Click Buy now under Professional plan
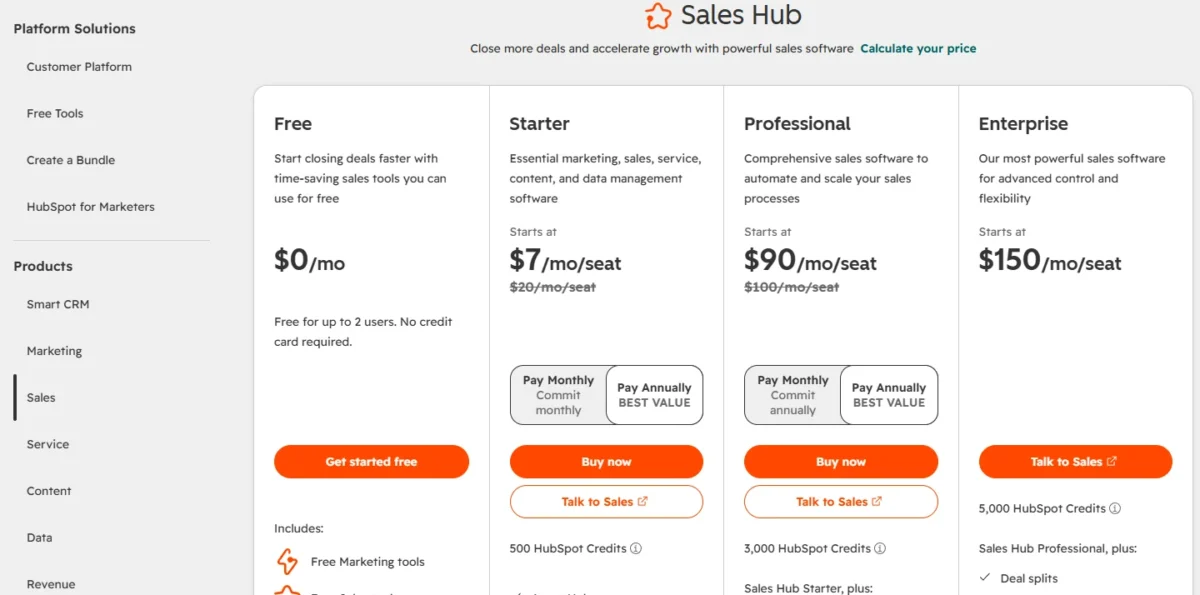The height and width of the screenshot is (595, 1200). click(841, 461)
